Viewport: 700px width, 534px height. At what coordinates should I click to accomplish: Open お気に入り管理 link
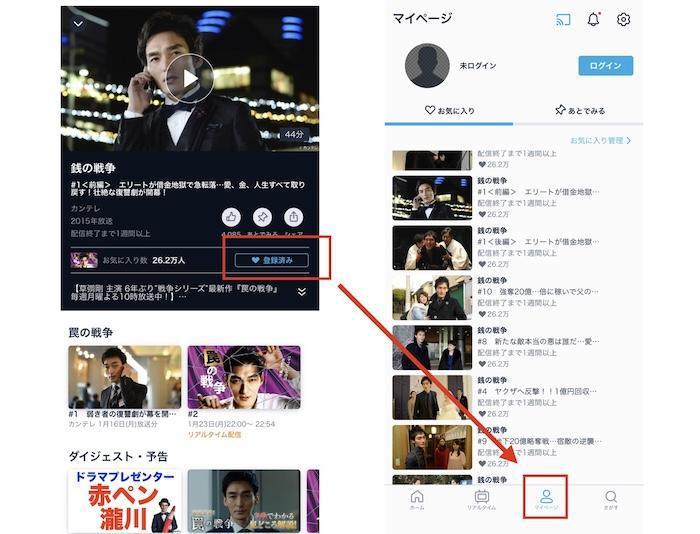point(600,141)
